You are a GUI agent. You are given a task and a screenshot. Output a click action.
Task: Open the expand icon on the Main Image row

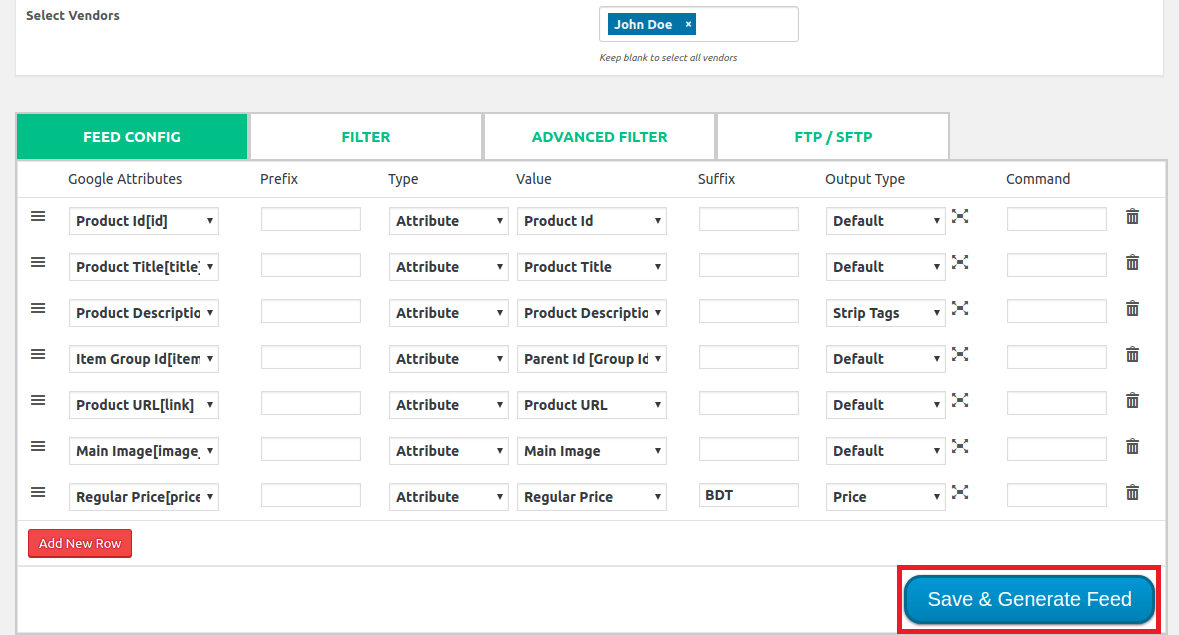[961, 446]
